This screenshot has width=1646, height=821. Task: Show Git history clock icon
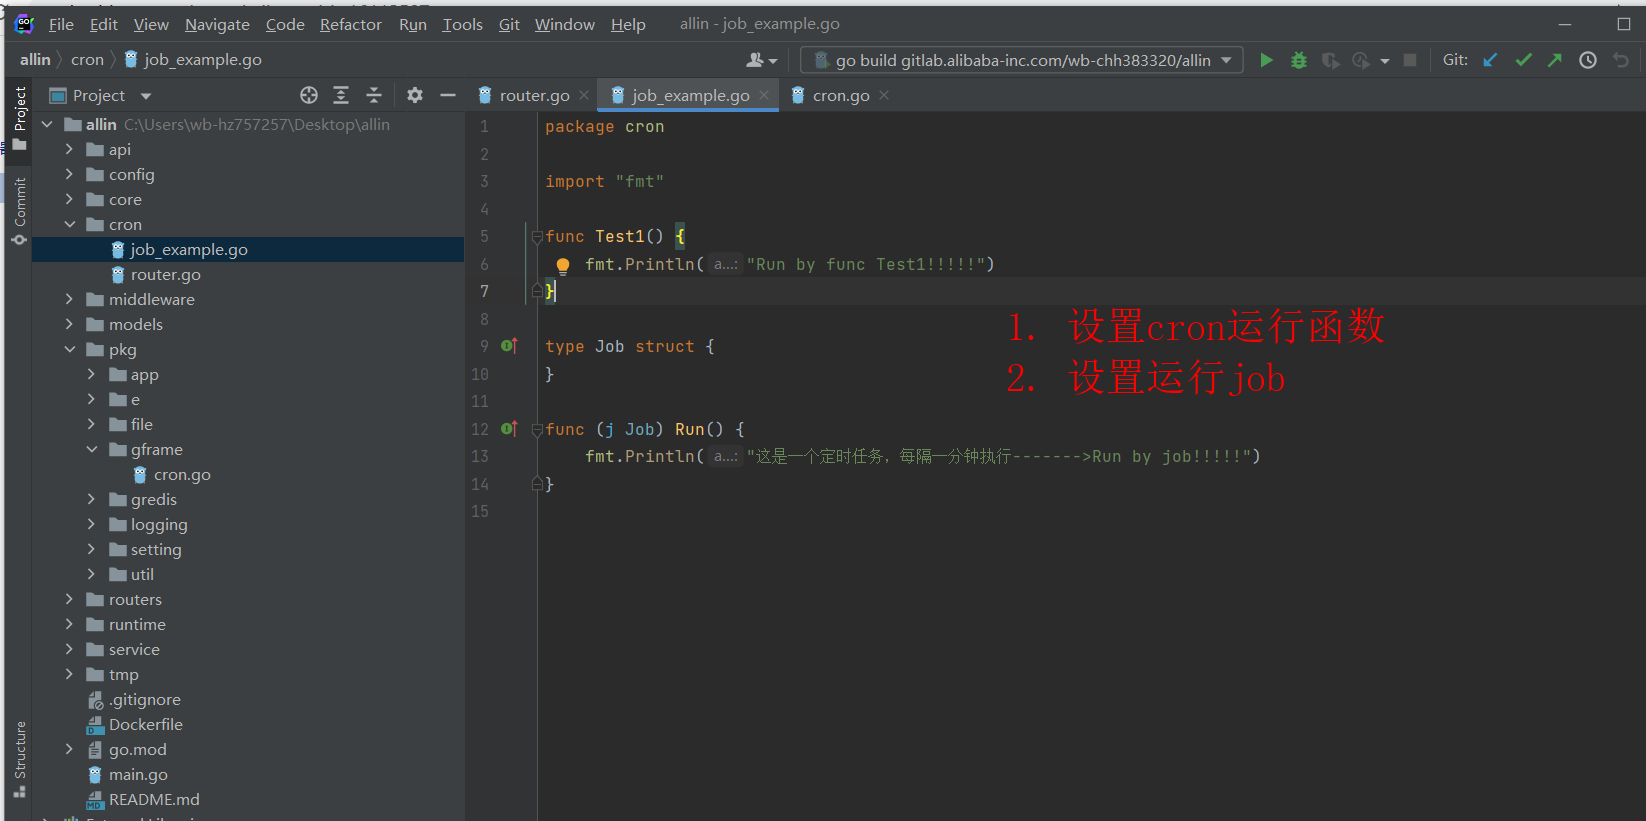coord(1588,60)
